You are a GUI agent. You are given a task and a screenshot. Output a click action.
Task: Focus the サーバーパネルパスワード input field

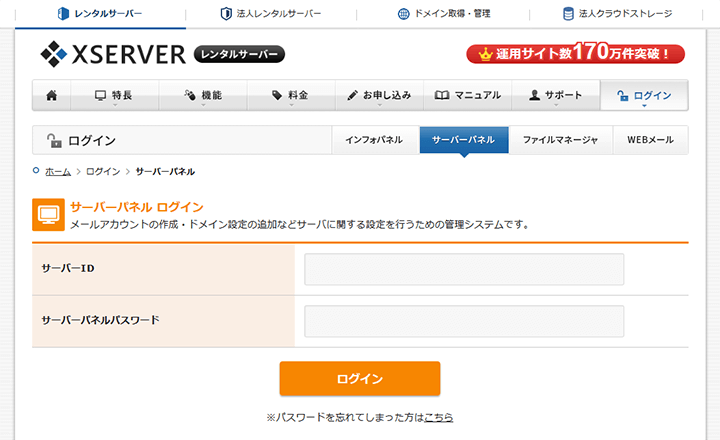tap(464, 321)
